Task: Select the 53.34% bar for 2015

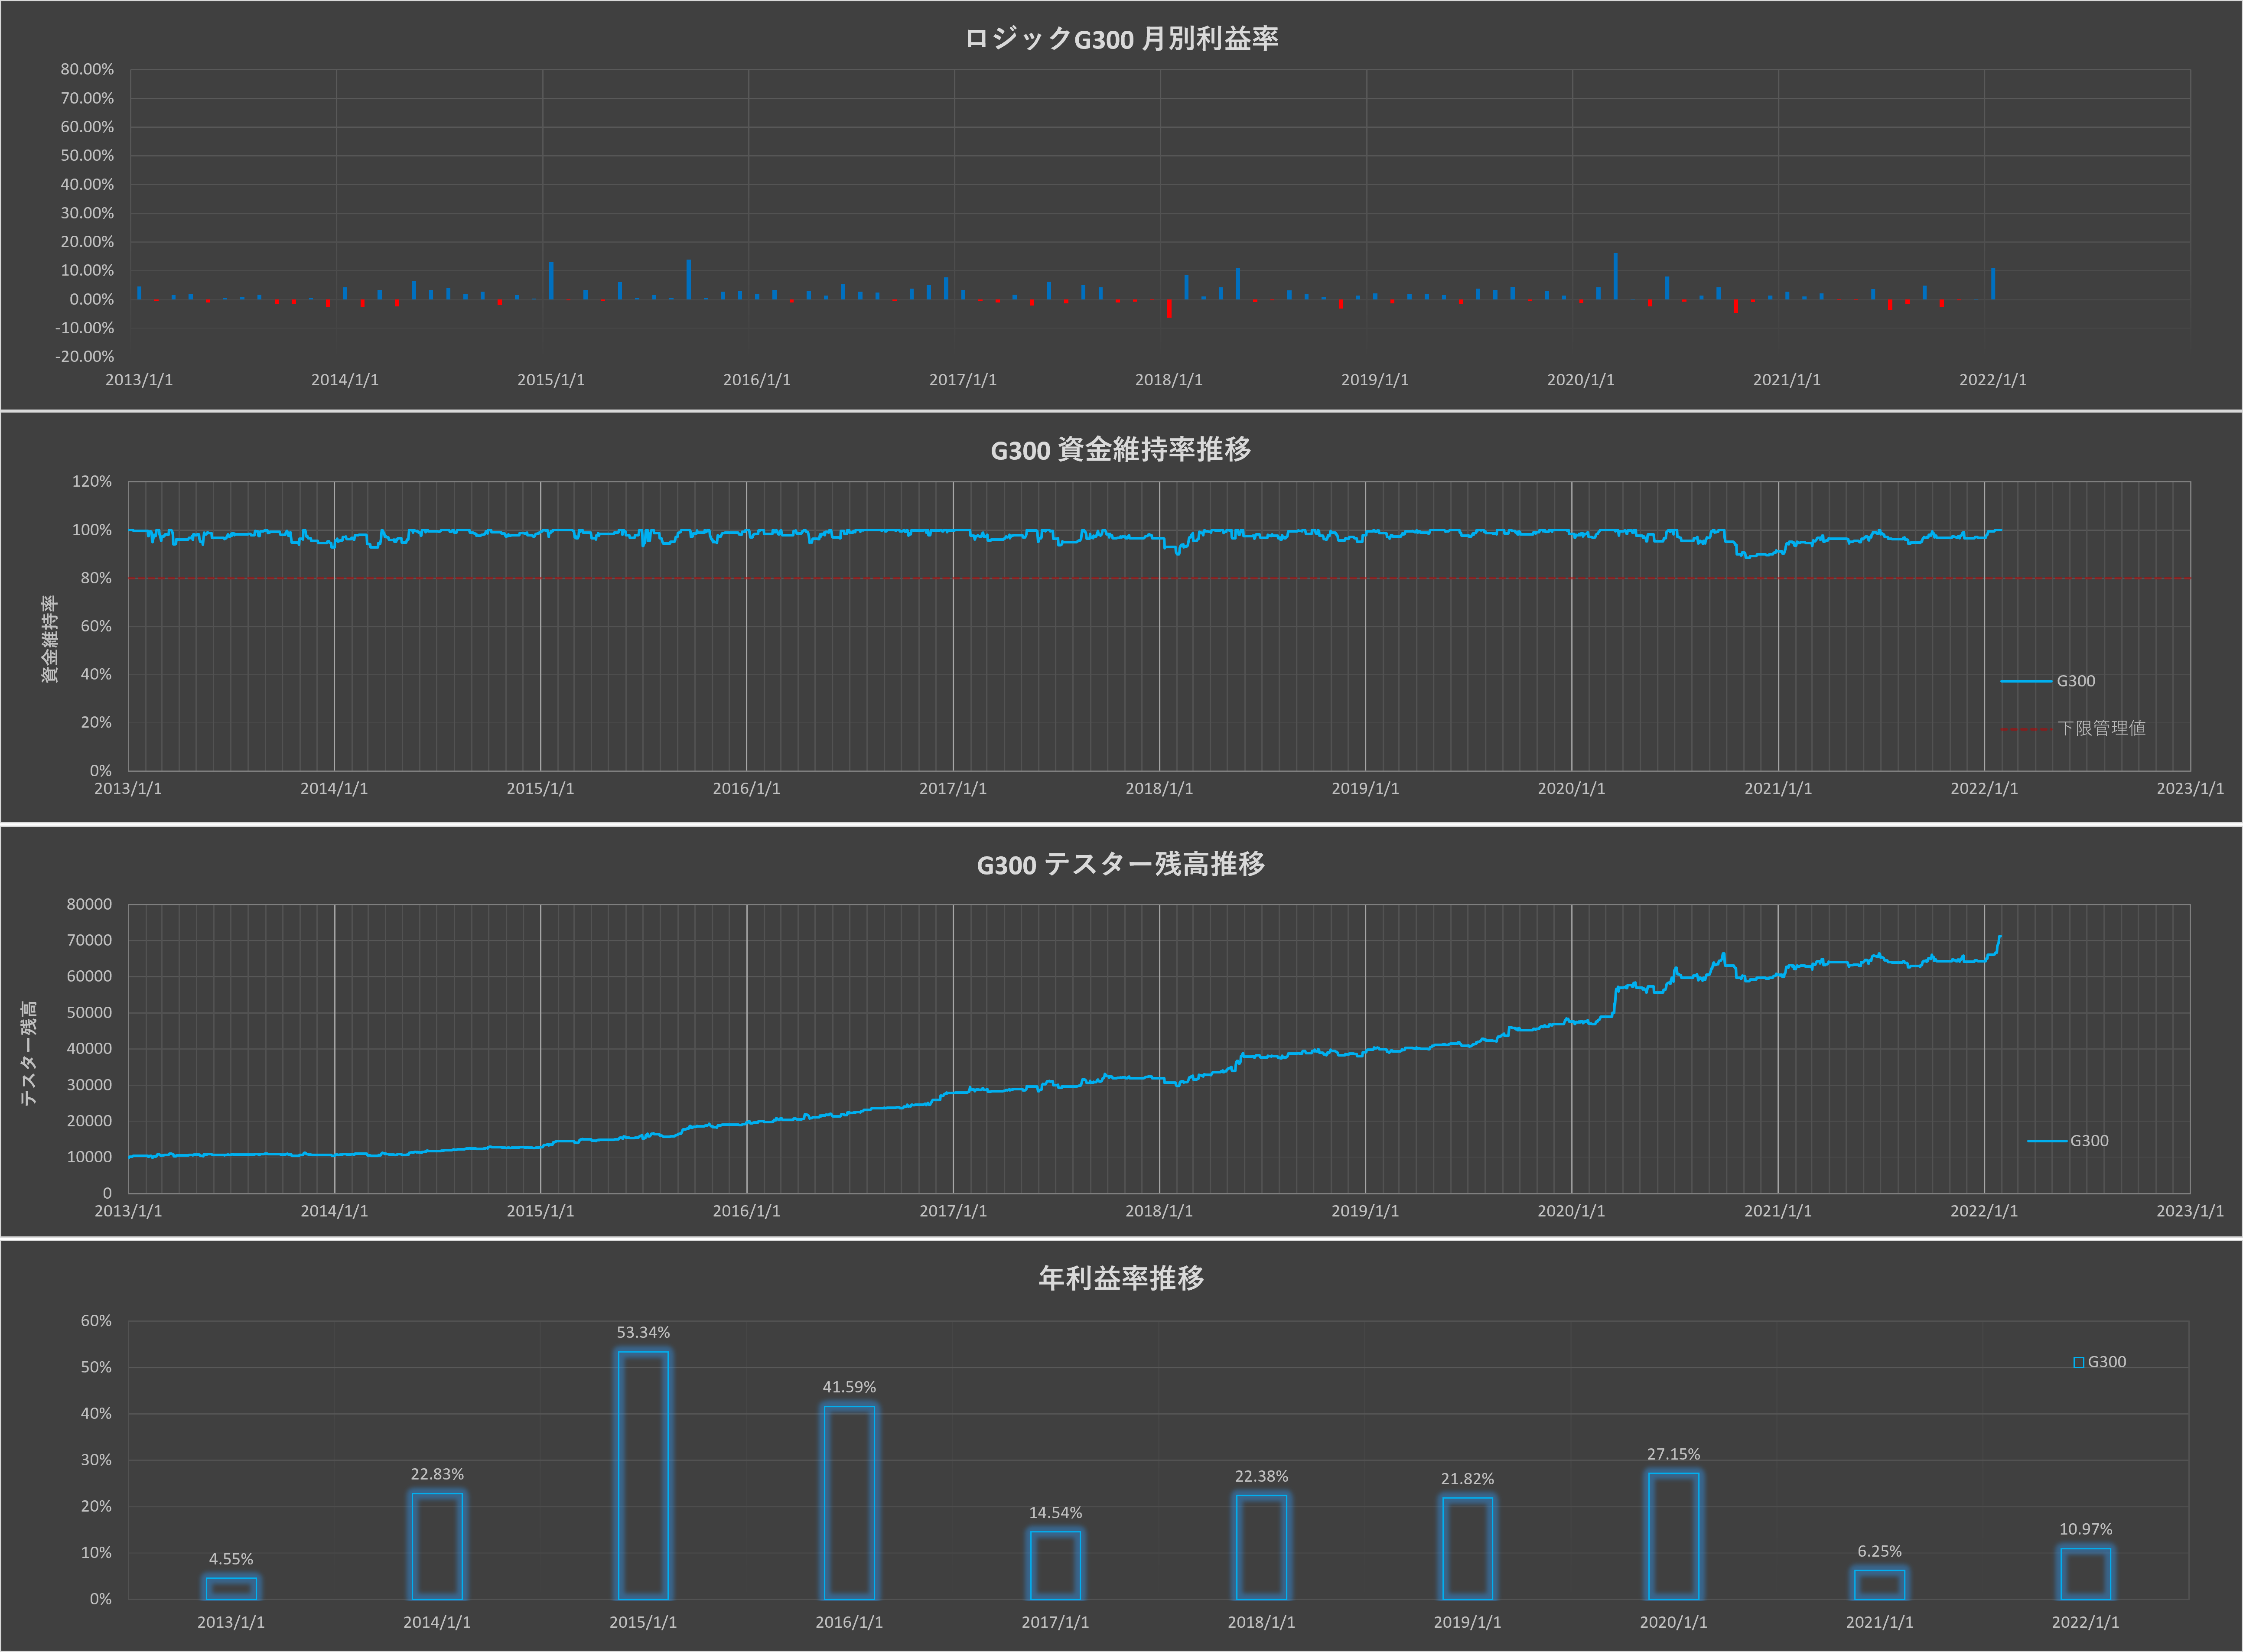Action: pos(643,1475)
